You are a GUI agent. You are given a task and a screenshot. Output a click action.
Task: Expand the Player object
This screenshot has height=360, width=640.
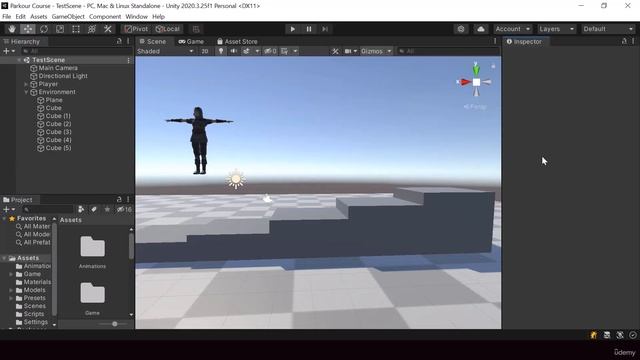pyautogui.click(x=27, y=84)
